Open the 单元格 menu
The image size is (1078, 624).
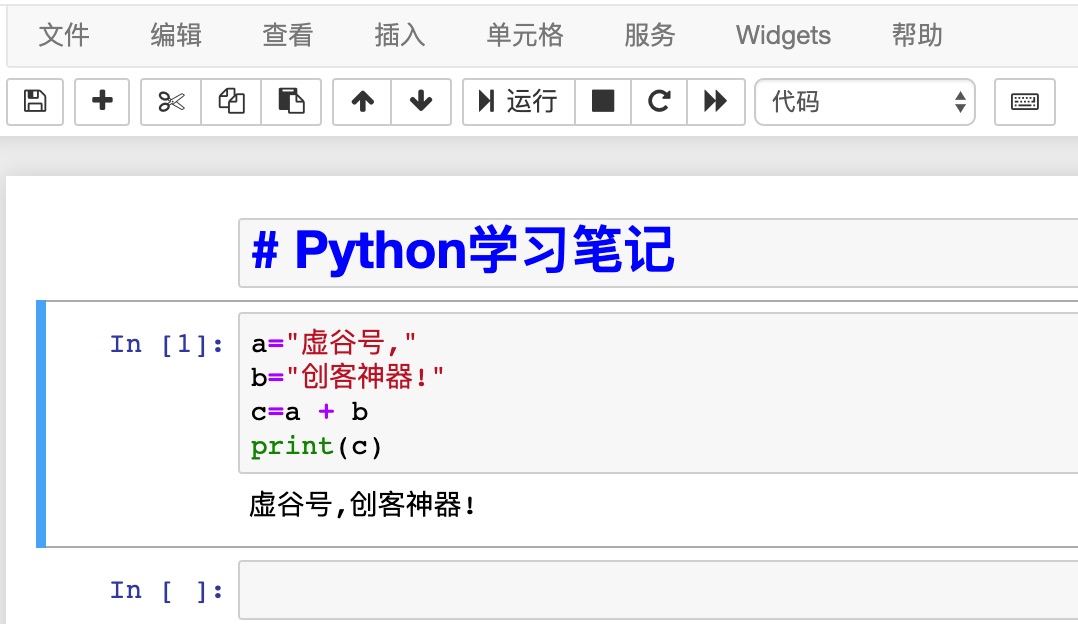(x=525, y=35)
